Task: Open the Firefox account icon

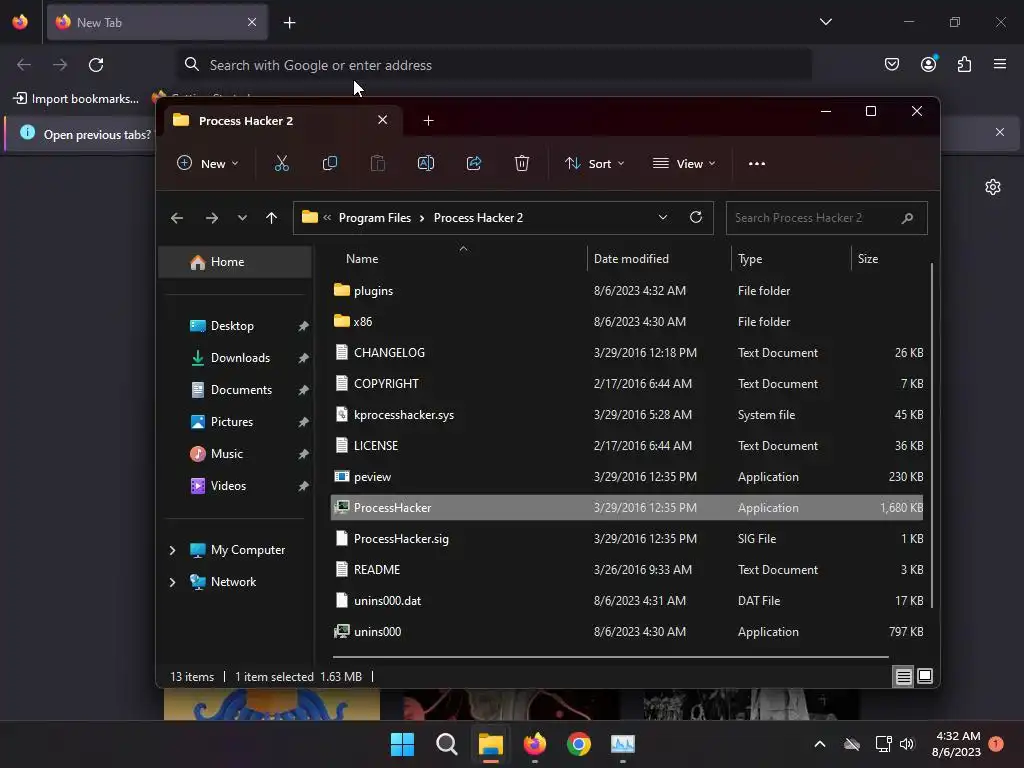Action: point(929,64)
